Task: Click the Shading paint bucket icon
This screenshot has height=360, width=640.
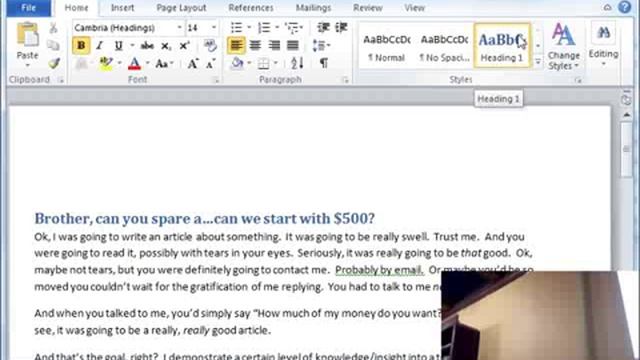Action: point(237,63)
